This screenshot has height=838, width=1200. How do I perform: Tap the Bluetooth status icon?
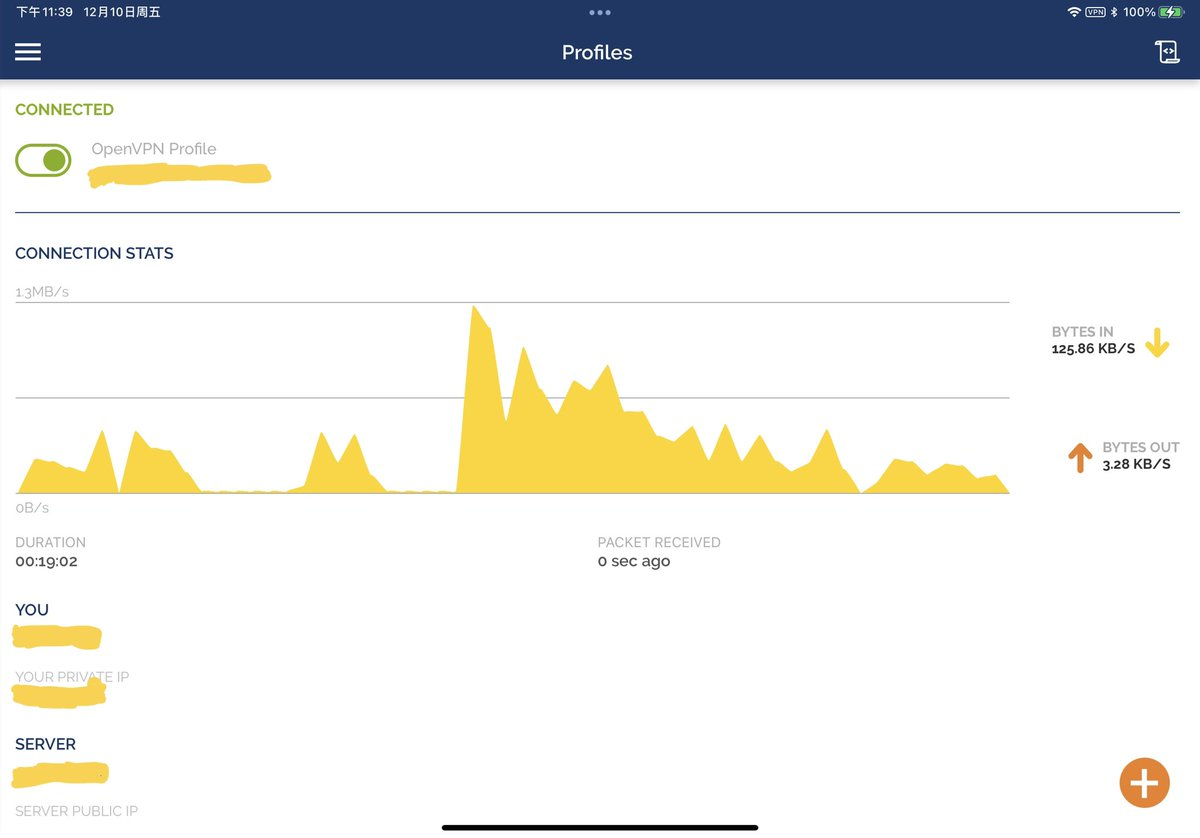[1113, 12]
